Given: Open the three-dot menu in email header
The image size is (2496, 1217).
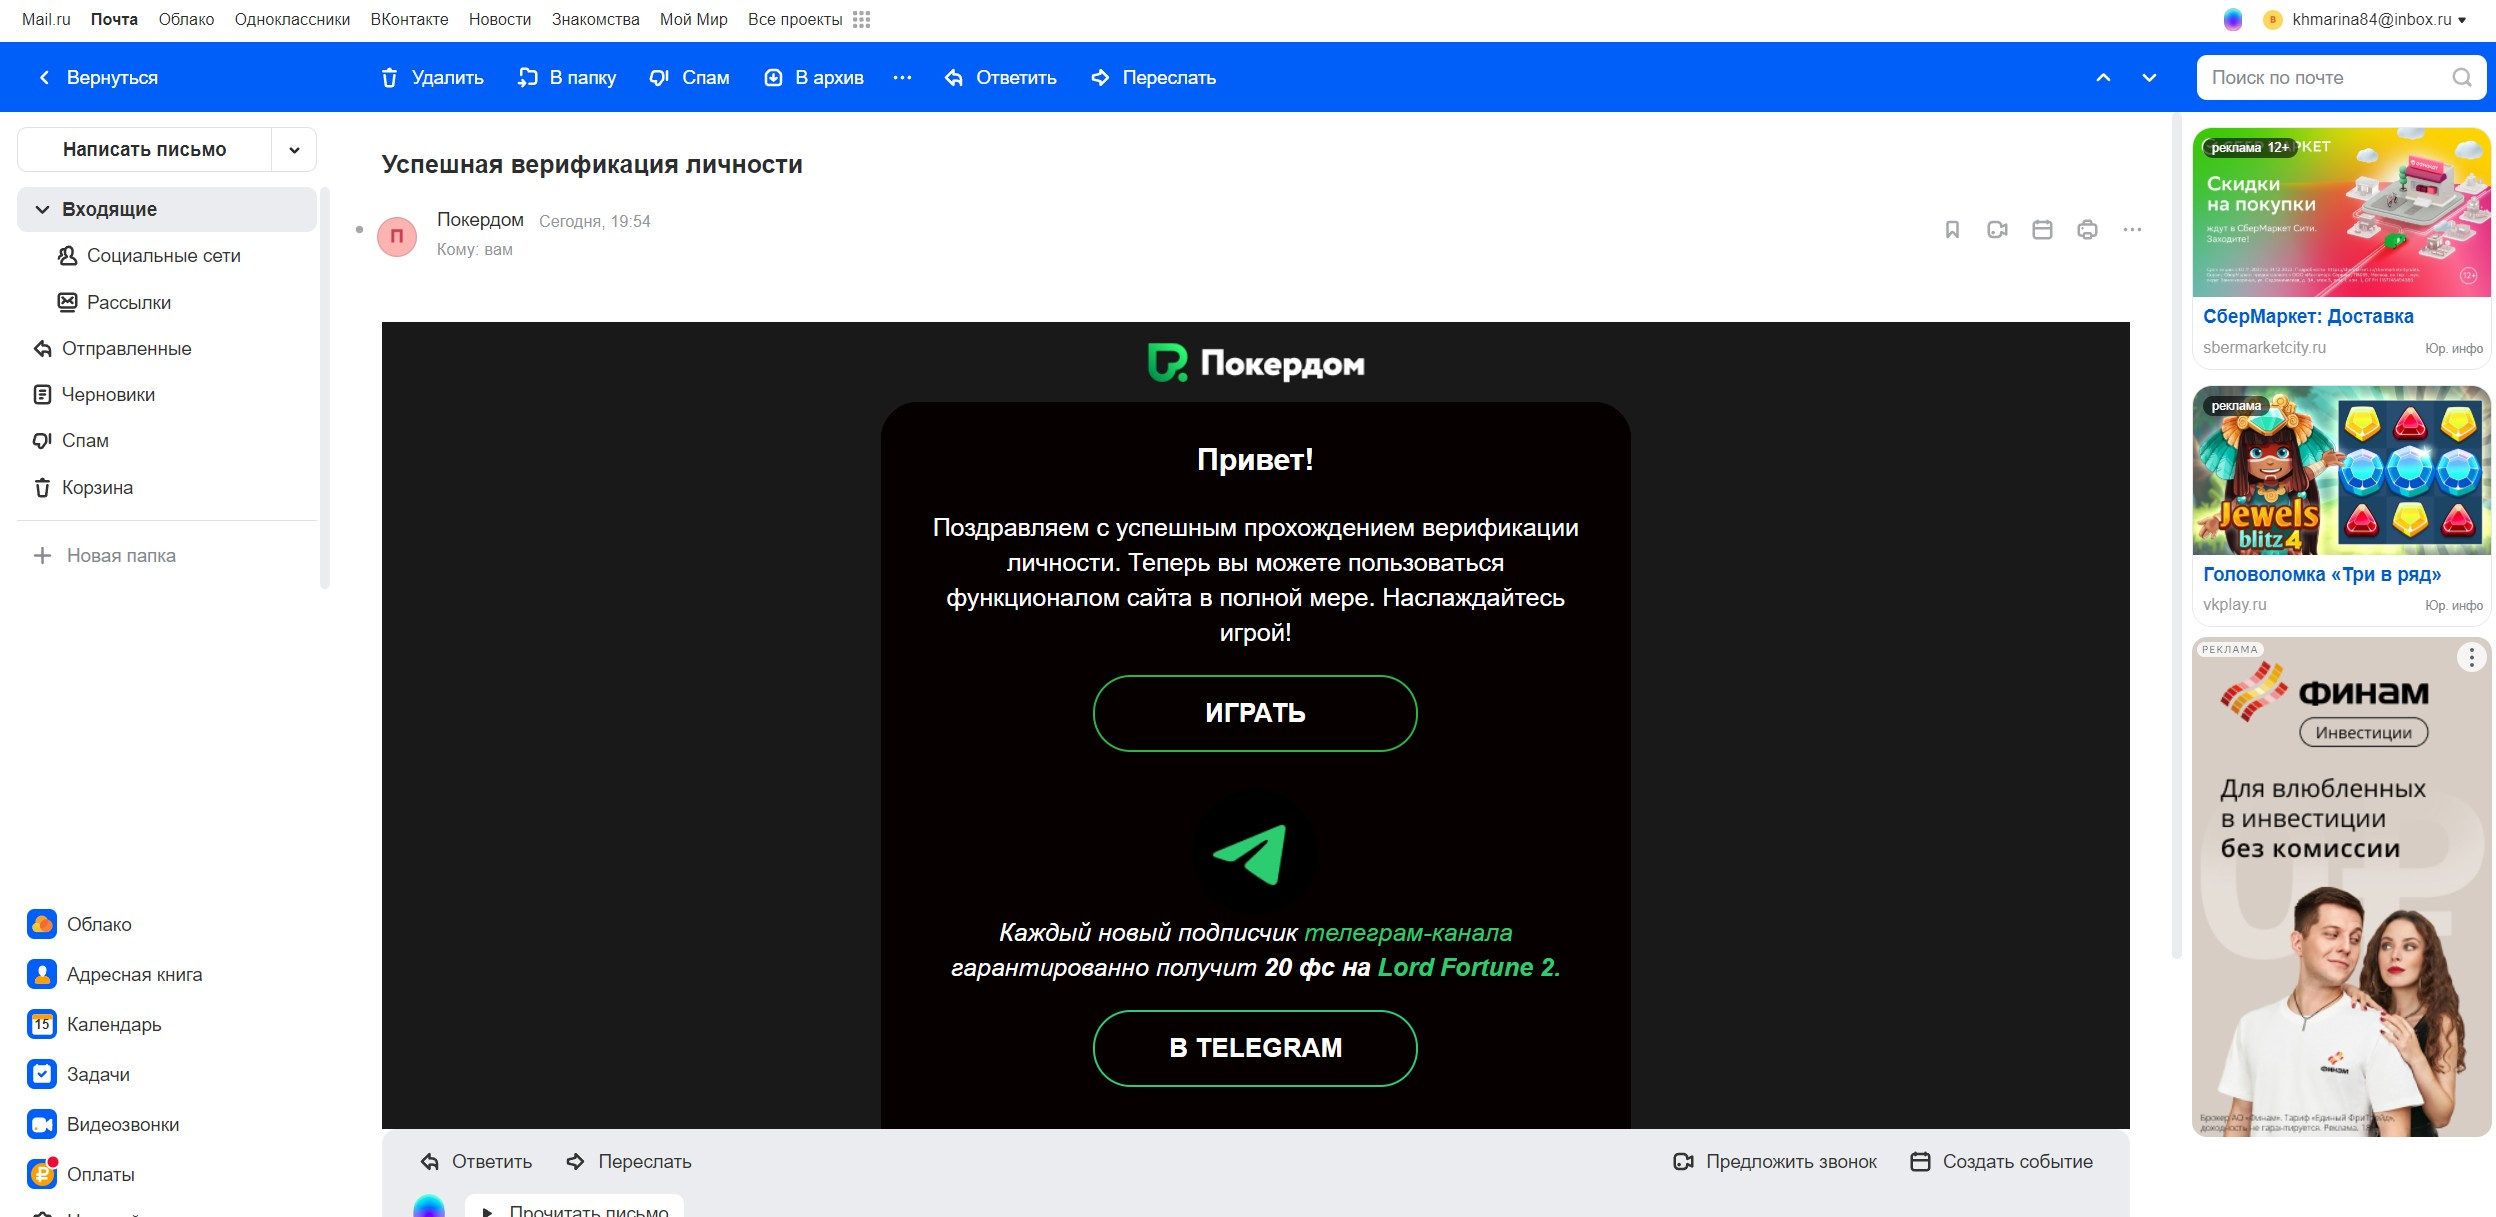Looking at the screenshot, I should [2132, 230].
